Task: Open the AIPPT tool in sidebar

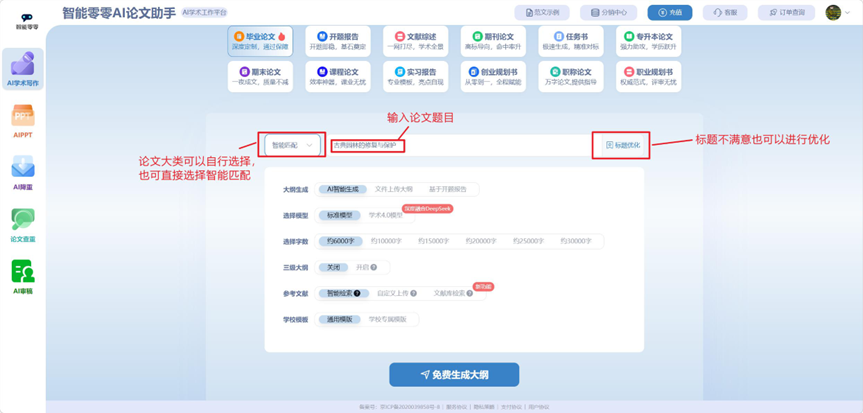Action: coord(23,120)
